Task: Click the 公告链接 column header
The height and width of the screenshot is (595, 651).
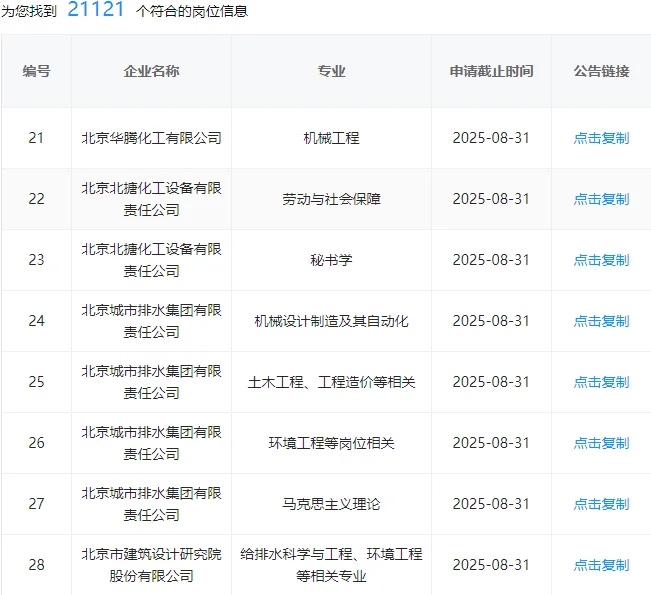Action: coord(601,71)
